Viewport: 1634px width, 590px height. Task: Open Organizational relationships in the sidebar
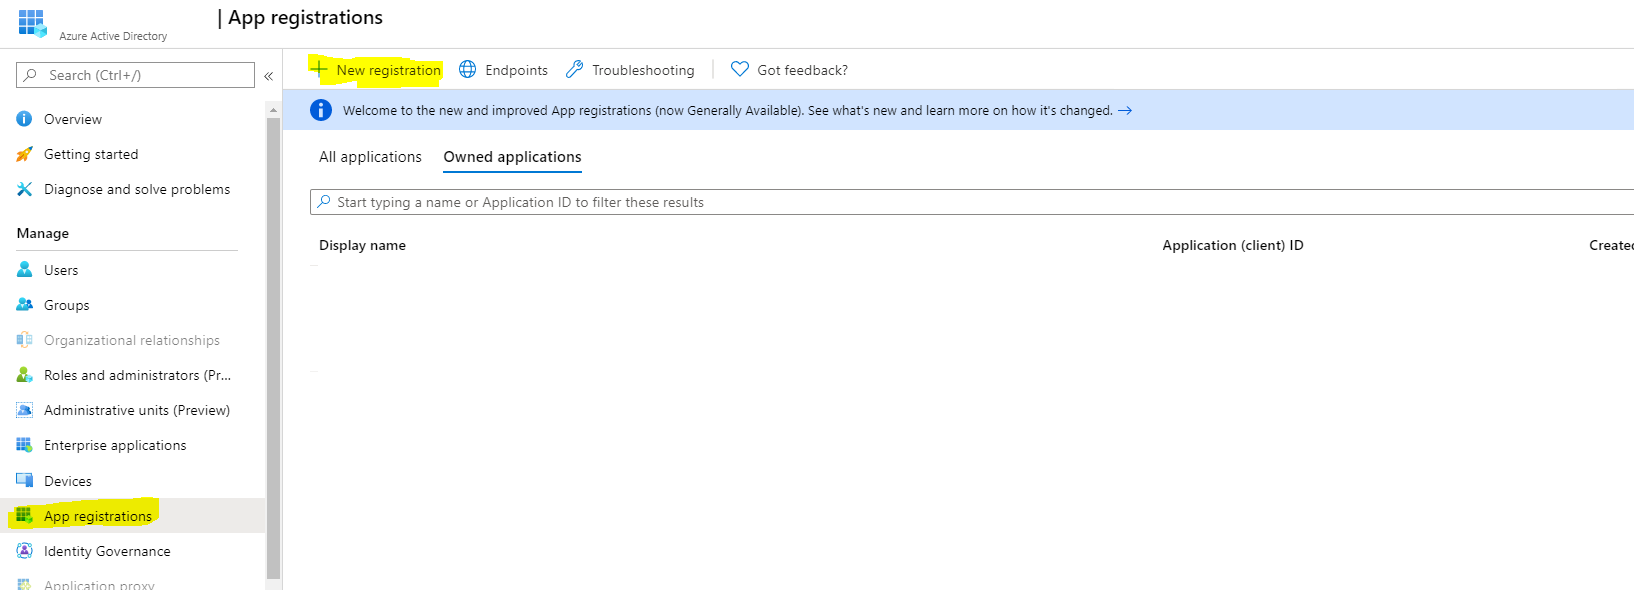(132, 340)
